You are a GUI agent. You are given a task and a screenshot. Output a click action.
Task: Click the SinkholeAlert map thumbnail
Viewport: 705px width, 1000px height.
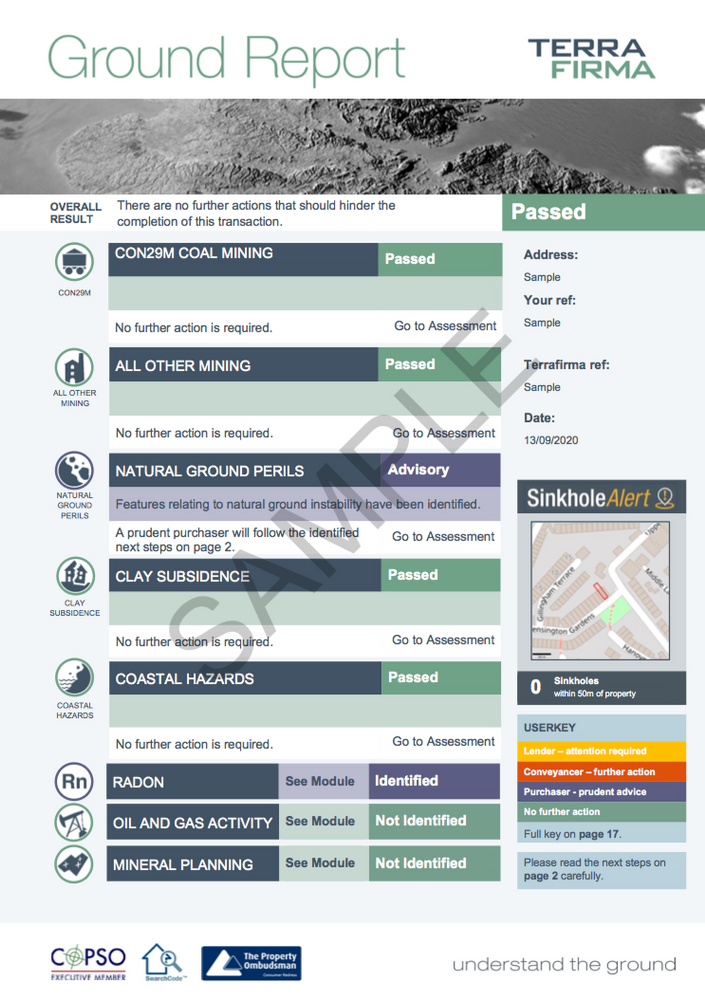(x=601, y=591)
